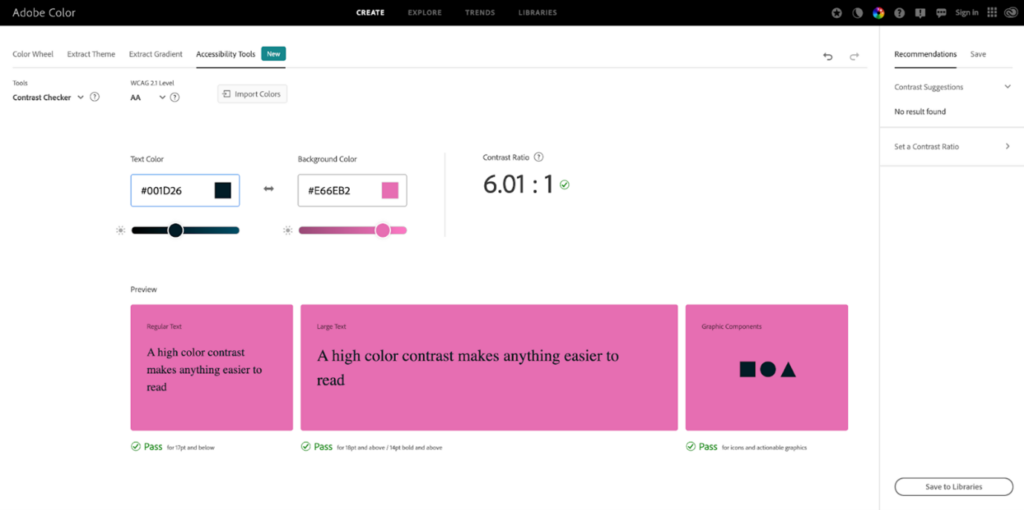Open the rainbow color wheel icon
Screen dimensions: 1024x510
(878, 12)
